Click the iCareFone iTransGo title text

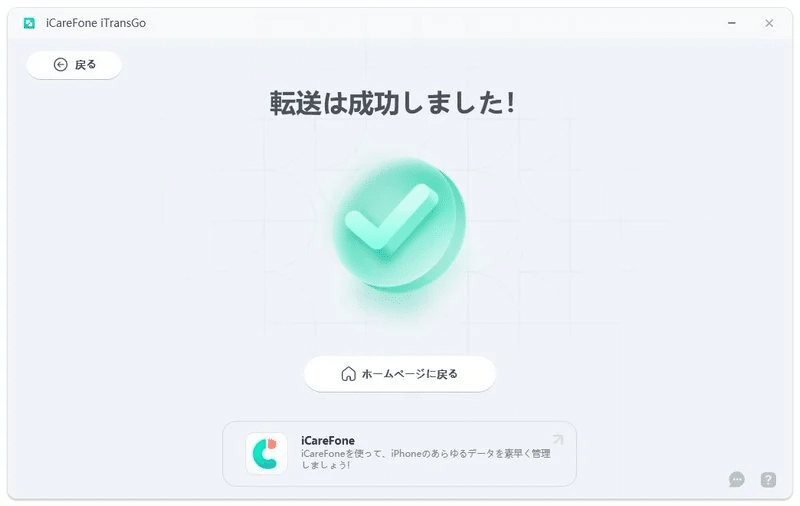pyautogui.click(x=96, y=23)
